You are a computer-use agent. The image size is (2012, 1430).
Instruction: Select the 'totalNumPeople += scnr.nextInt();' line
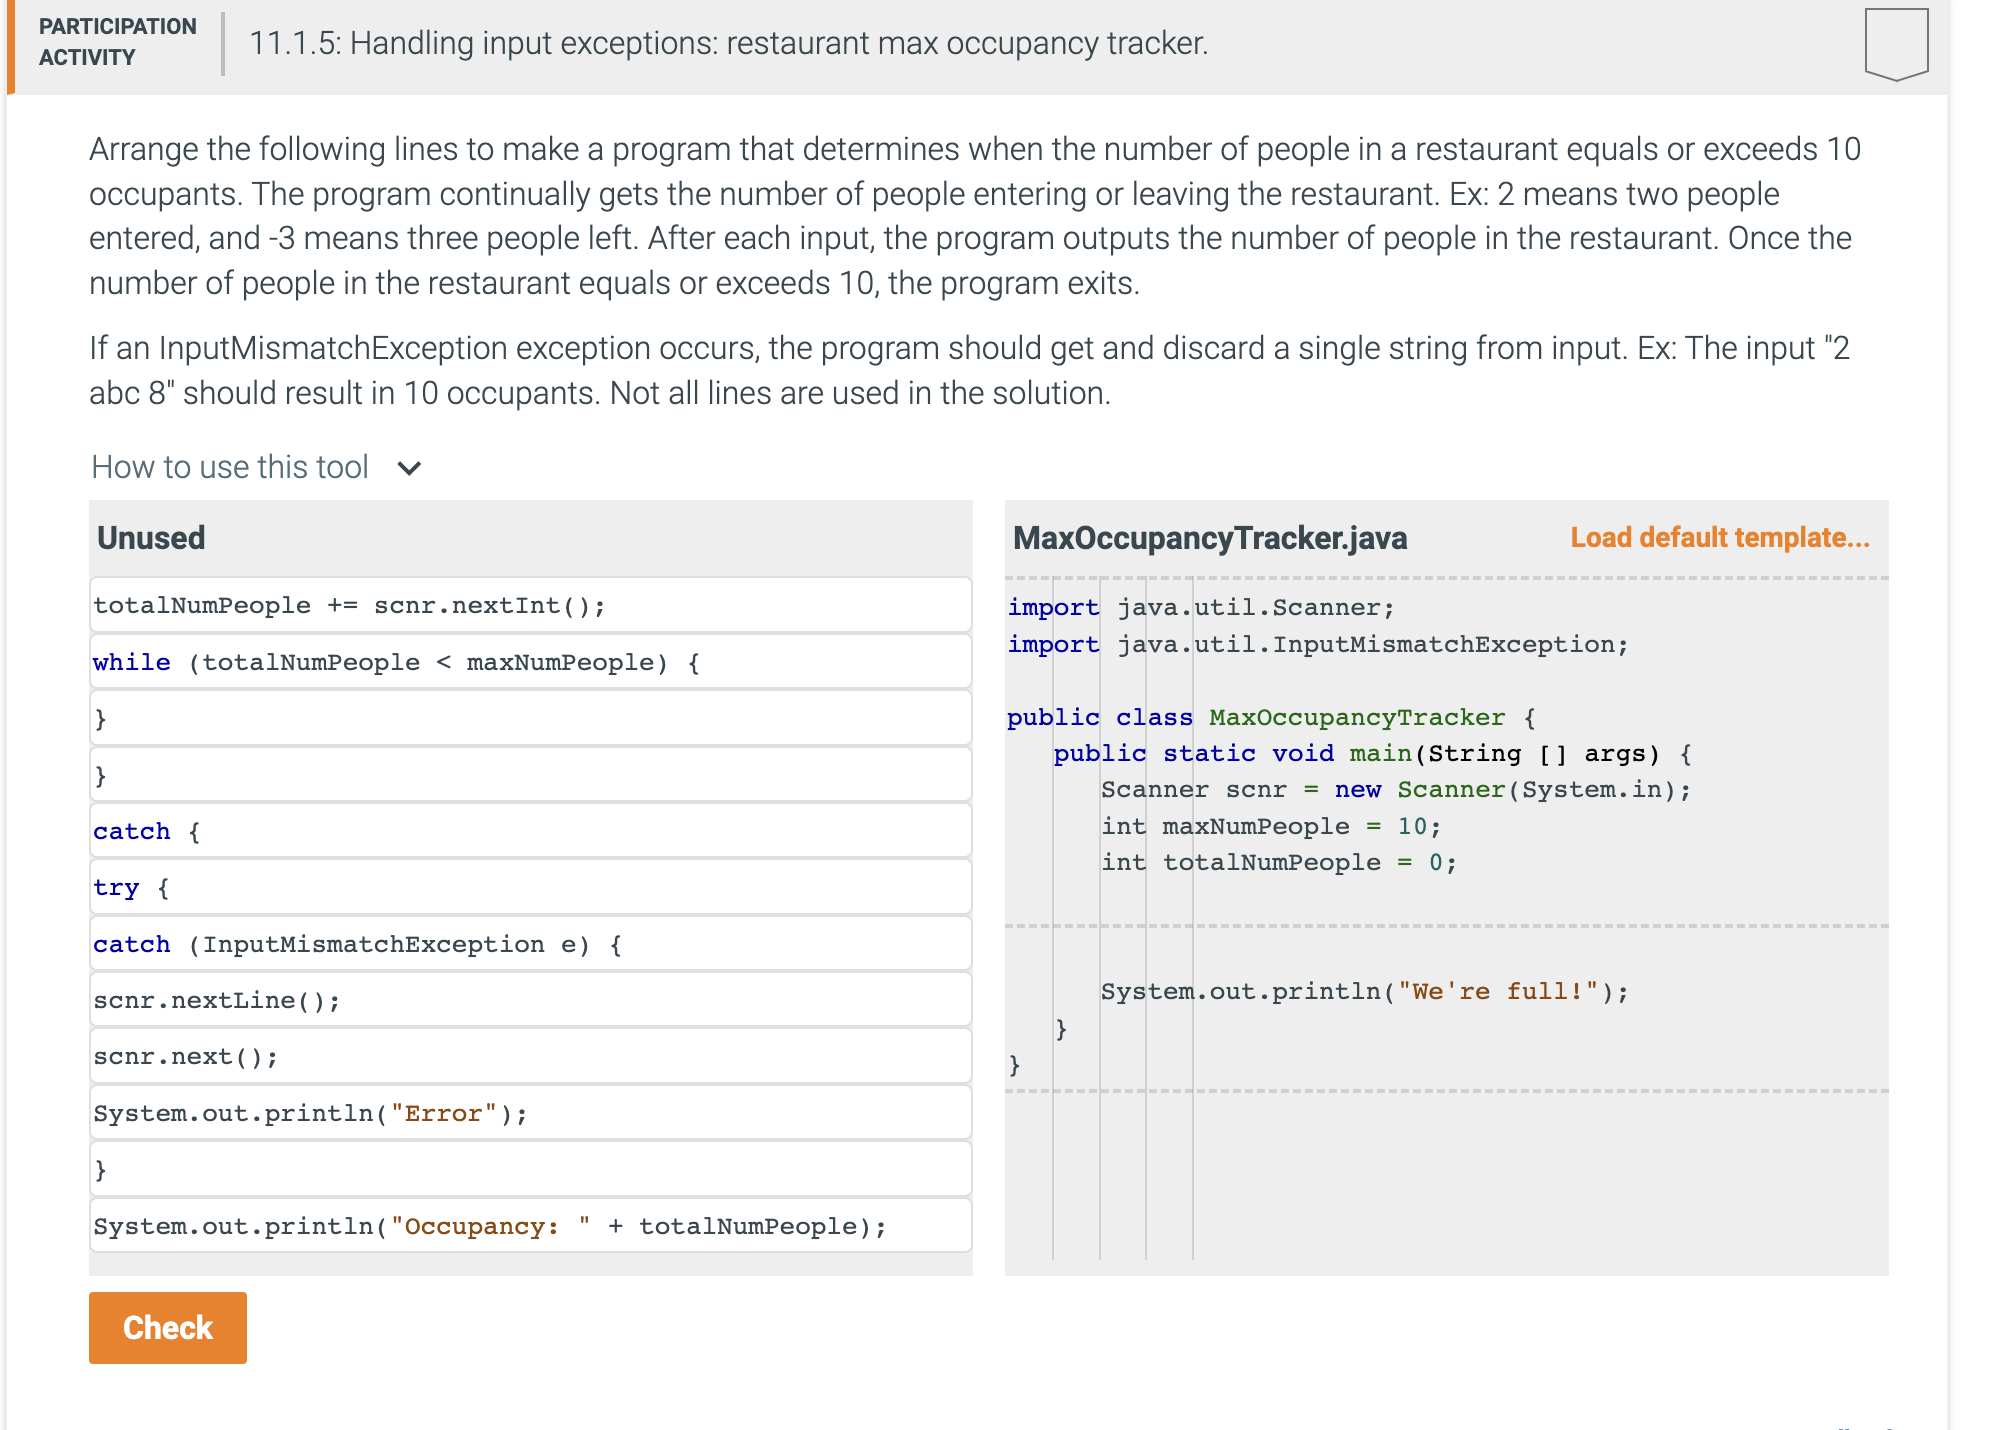(530, 604)
